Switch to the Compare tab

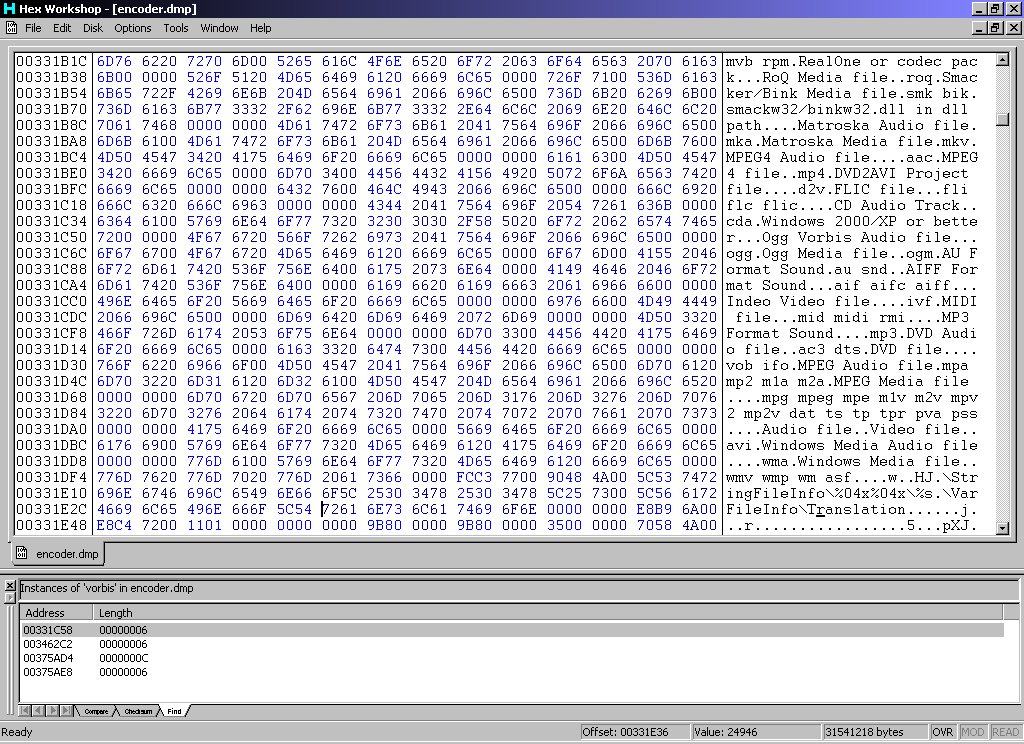pos(96,711)
